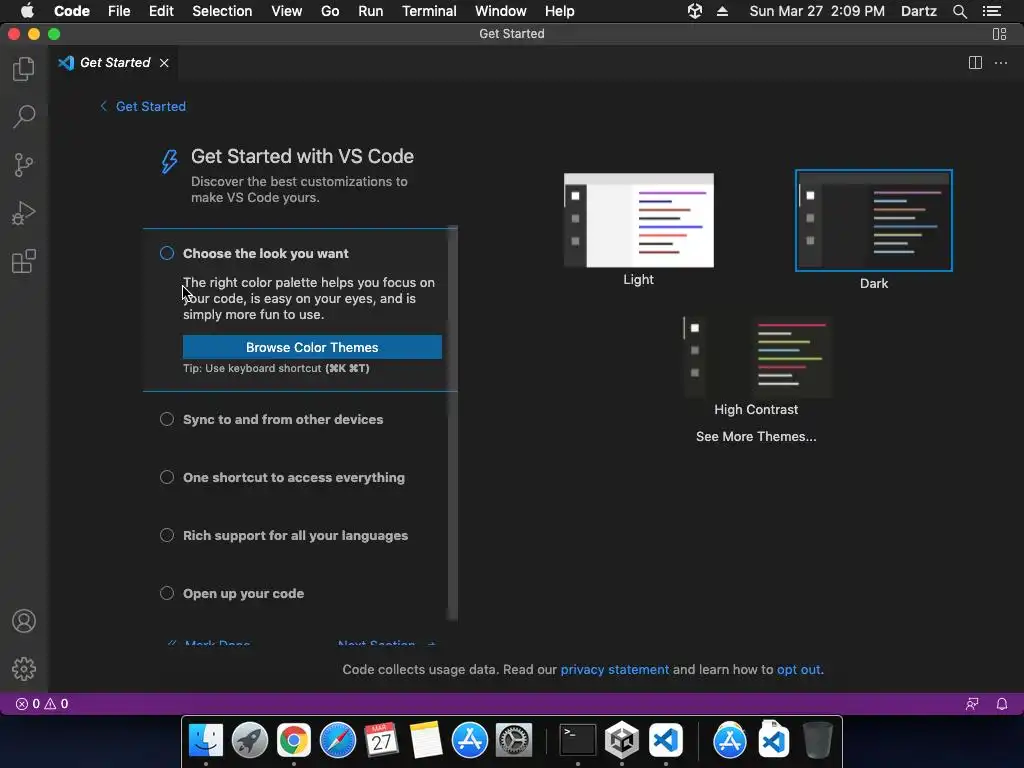1024x768 pixels.
Task: Open the Extensions view
Action: coord(24,261)
